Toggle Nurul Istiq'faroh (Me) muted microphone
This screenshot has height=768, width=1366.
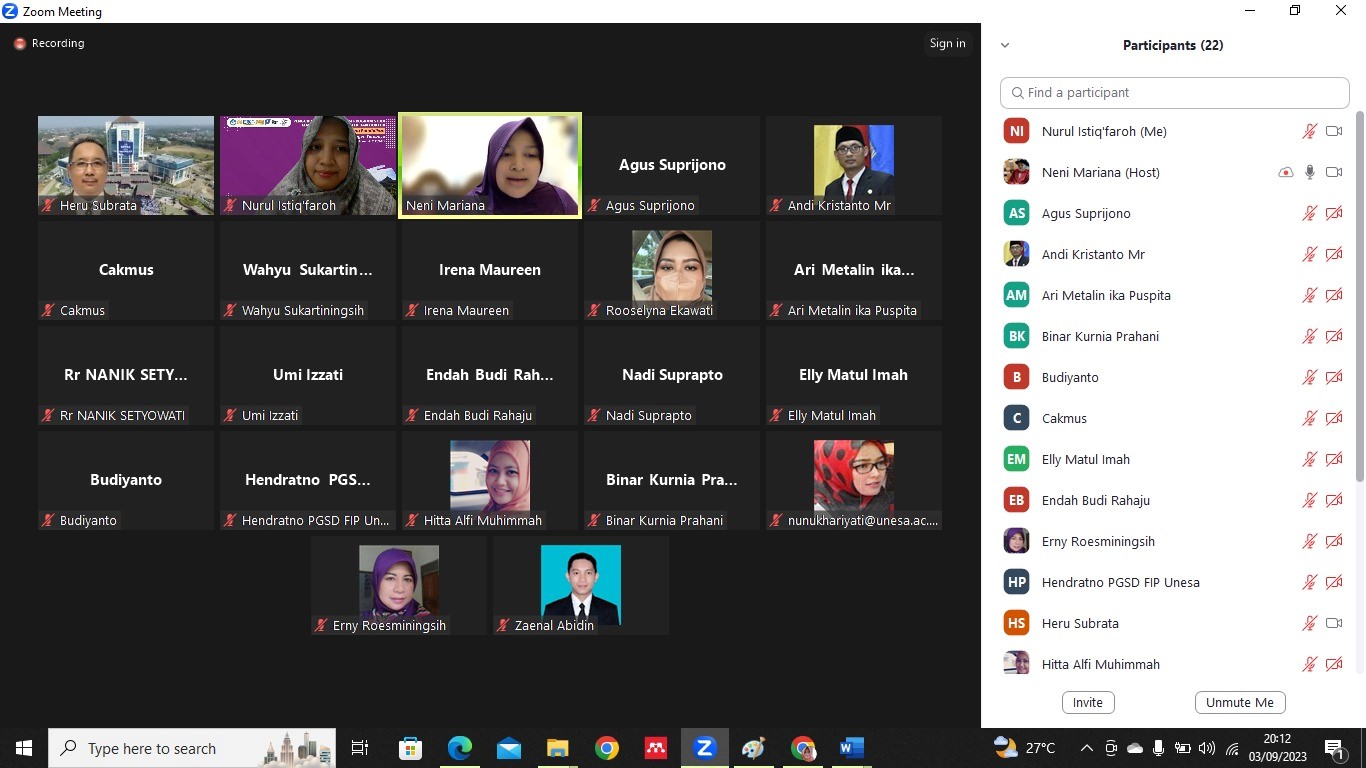[x=1309, y=131]
